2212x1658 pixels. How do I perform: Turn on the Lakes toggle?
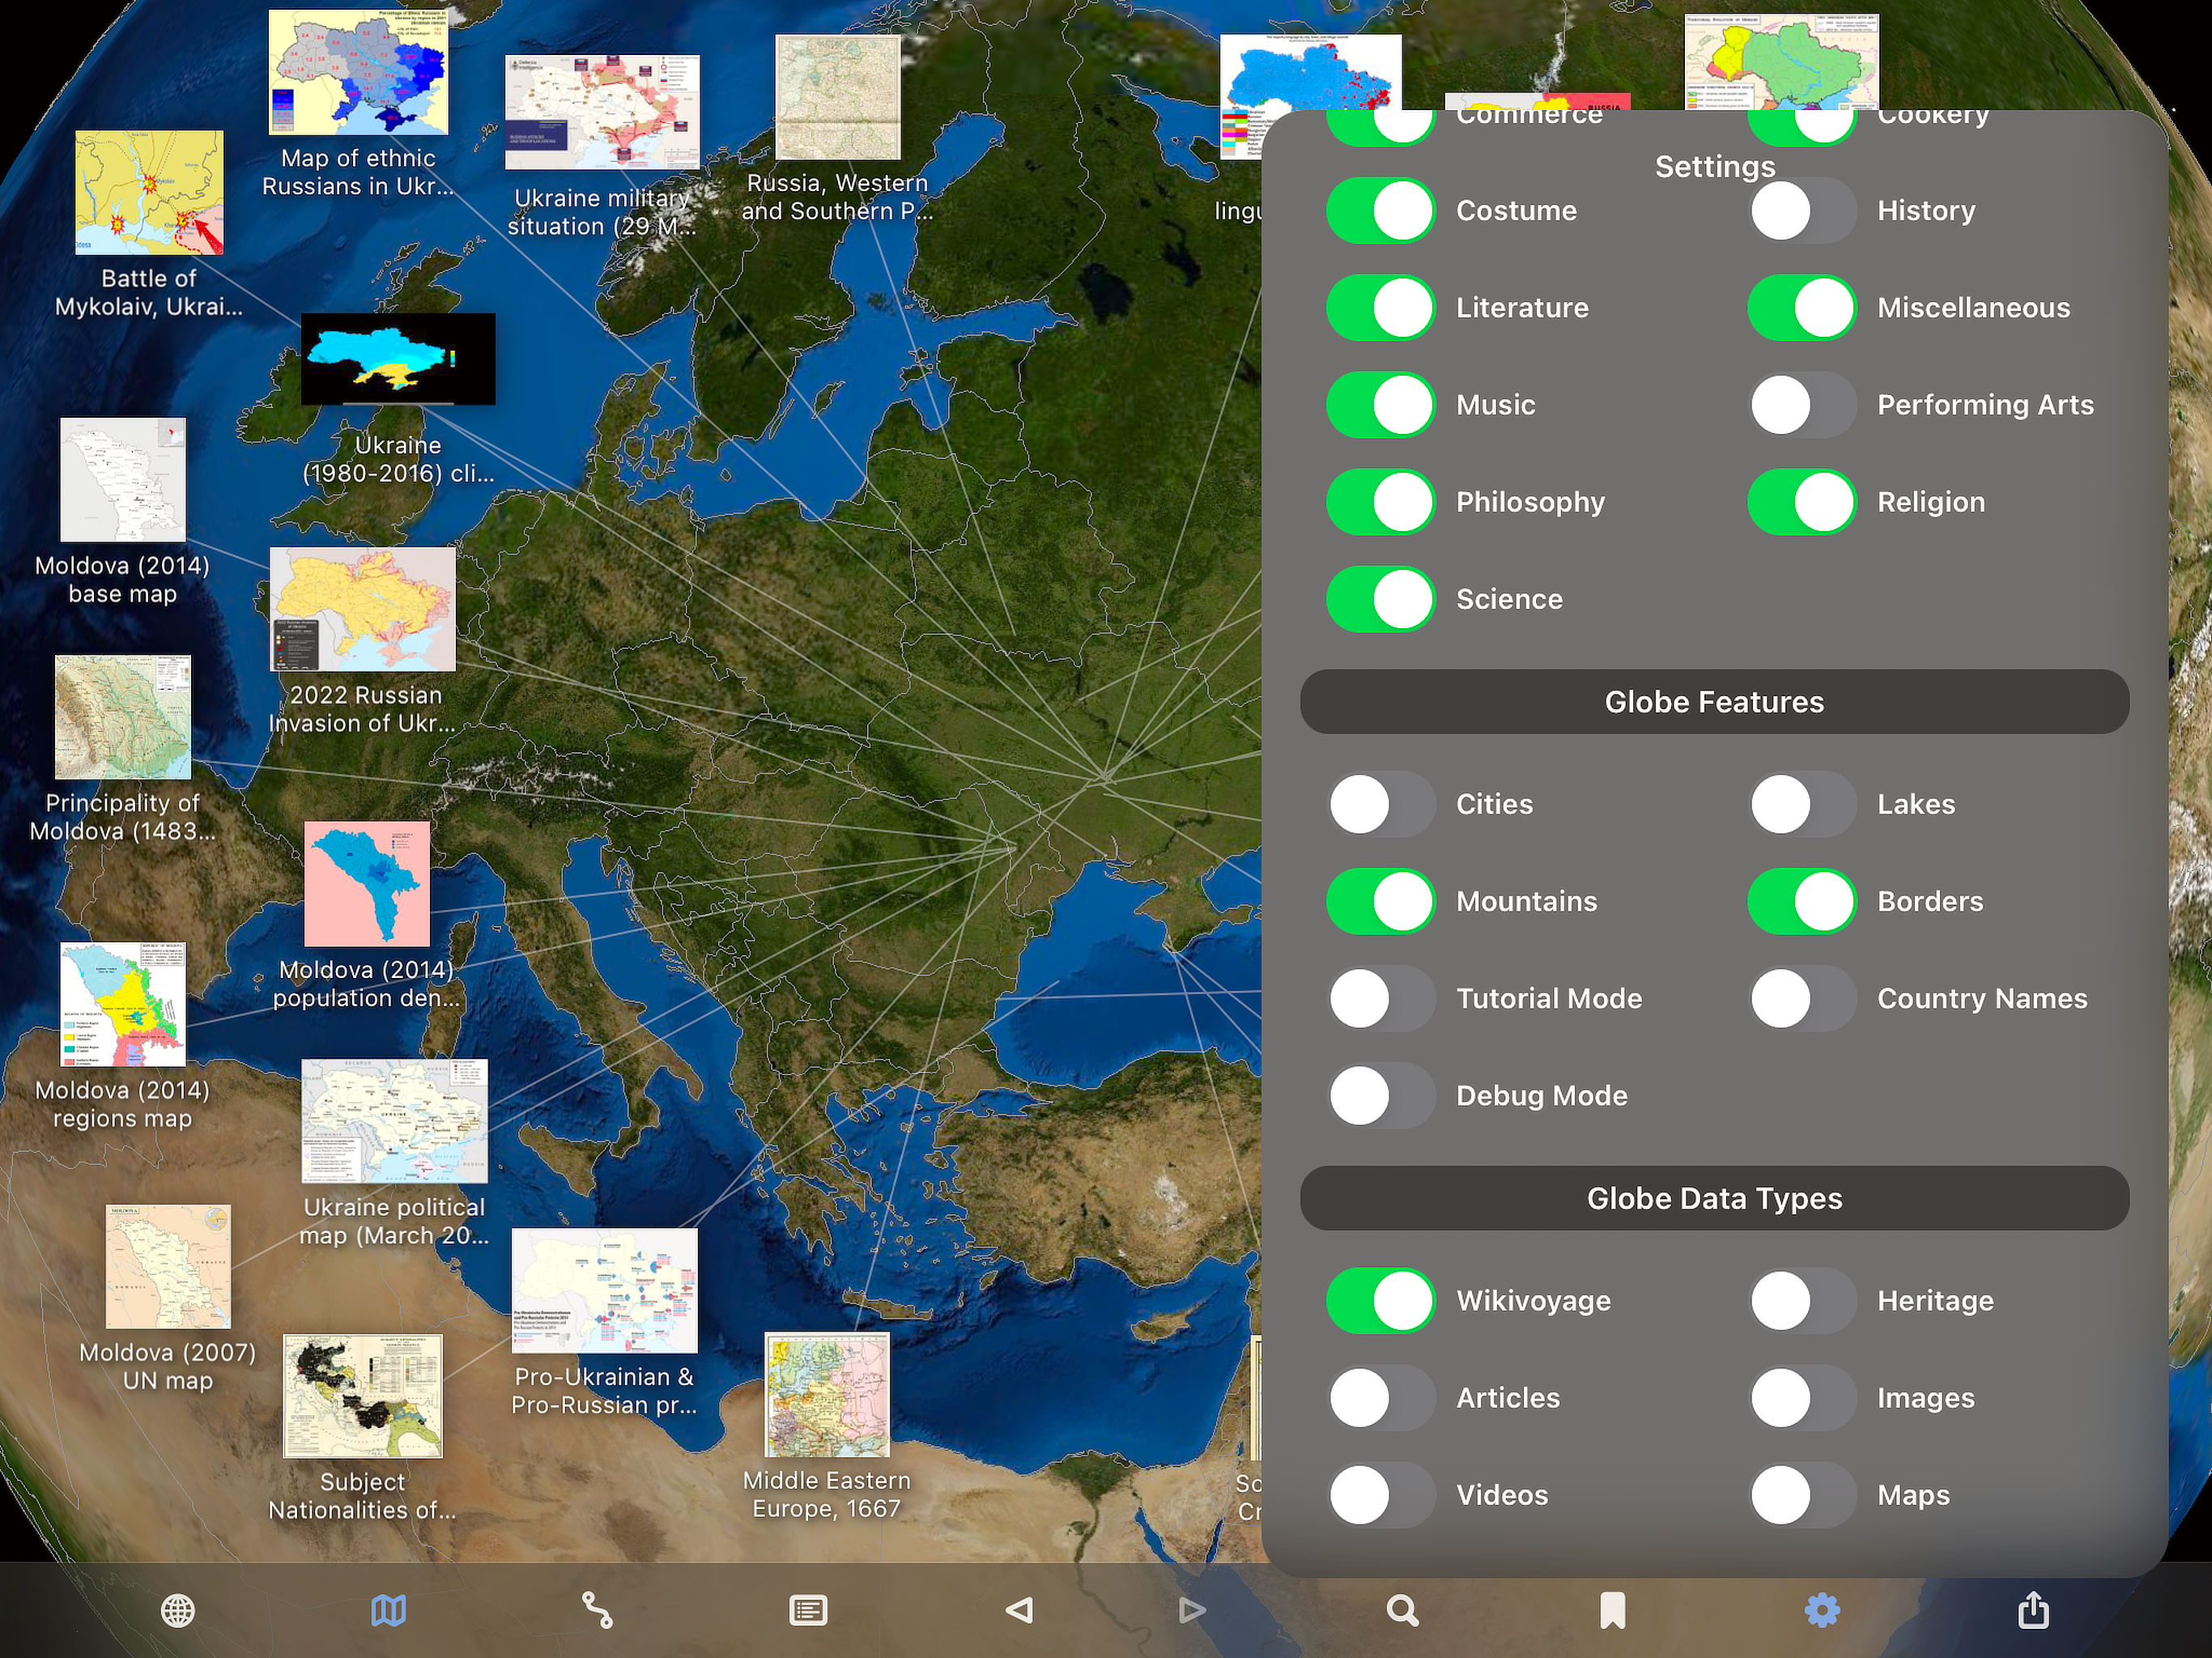[1802, 804]
